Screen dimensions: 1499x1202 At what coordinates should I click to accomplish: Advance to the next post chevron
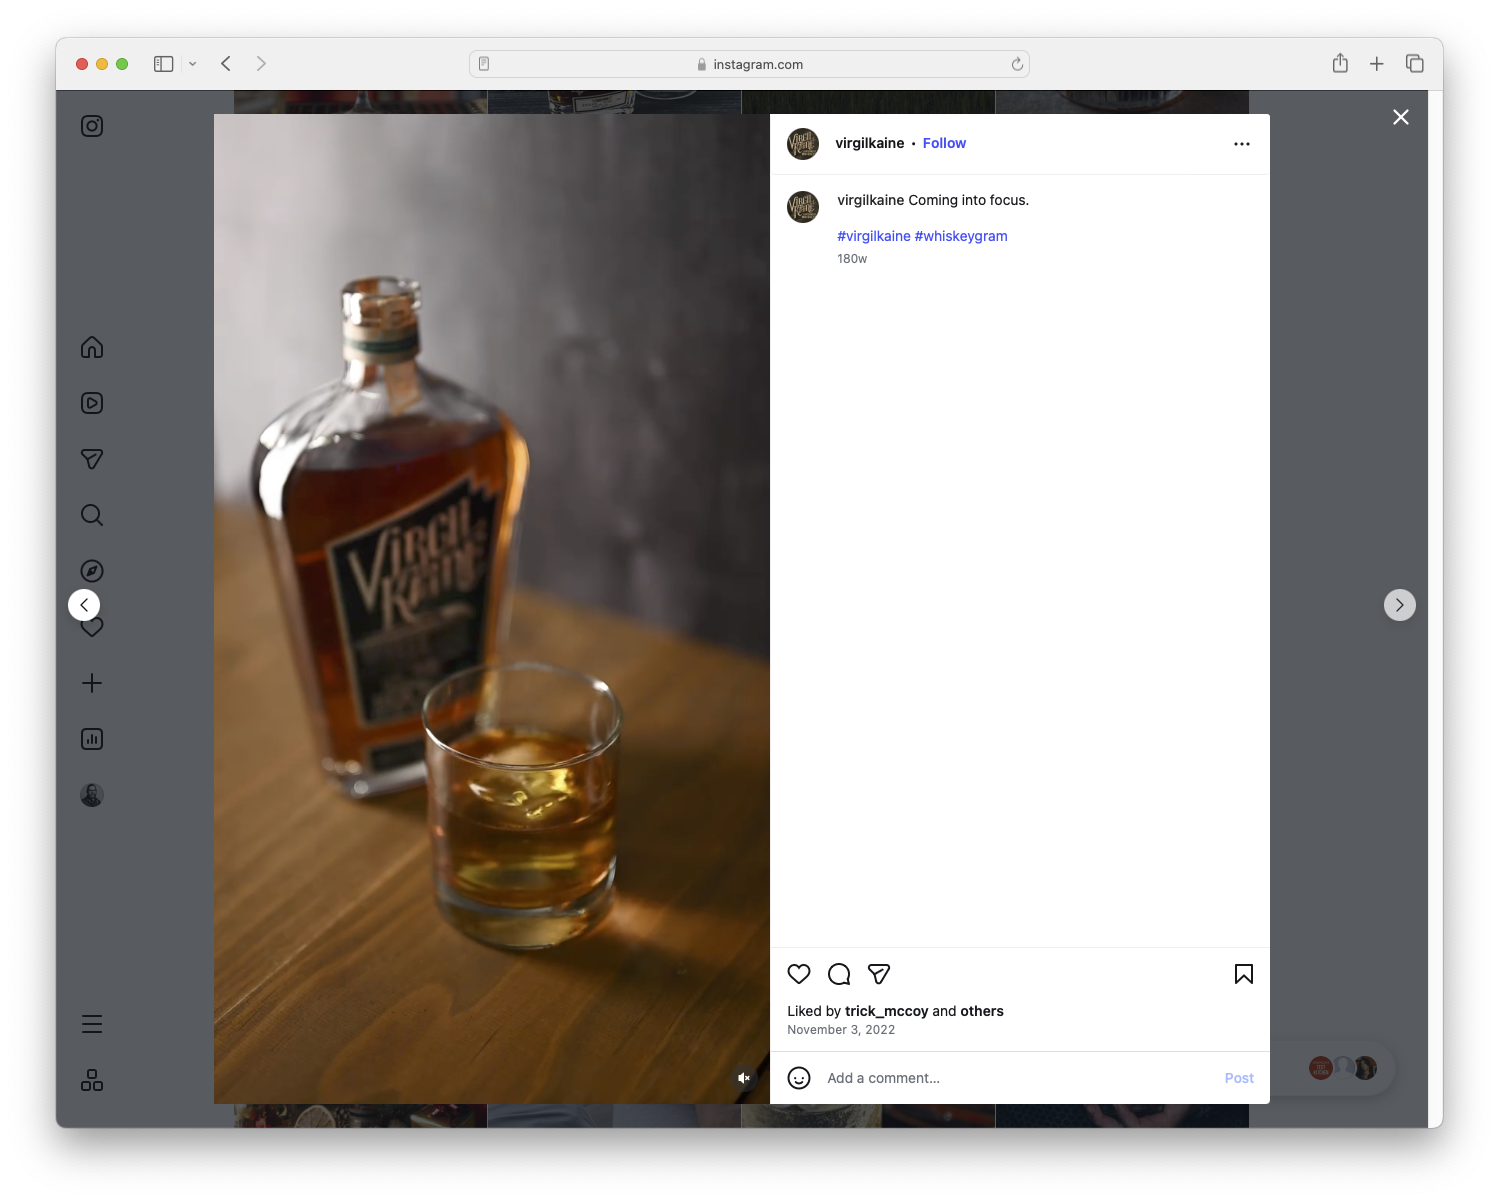point(1399,605)
